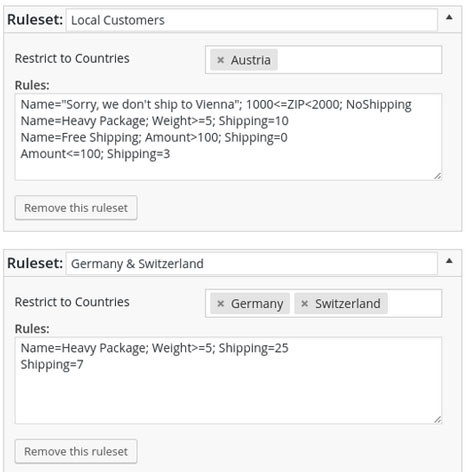Screen dimensions: 470x472
Task: Select the Austria tag label
Action: coord(251,60)
